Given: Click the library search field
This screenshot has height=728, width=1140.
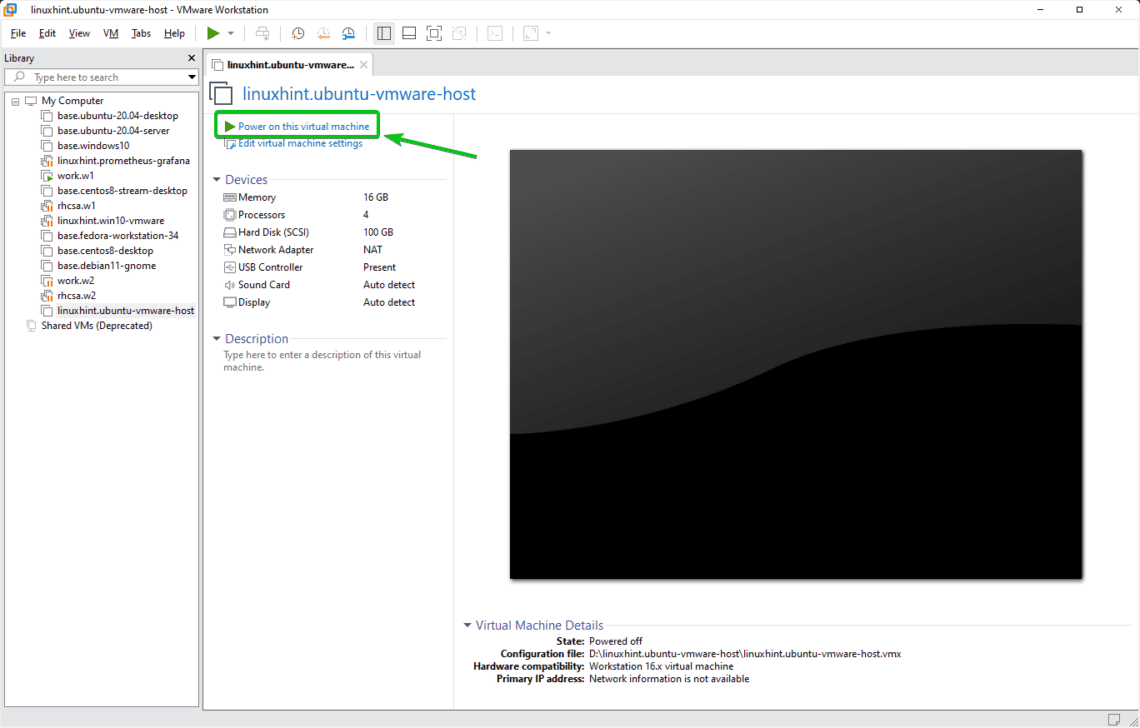Looking at the screenshot, I should (100, 77).
